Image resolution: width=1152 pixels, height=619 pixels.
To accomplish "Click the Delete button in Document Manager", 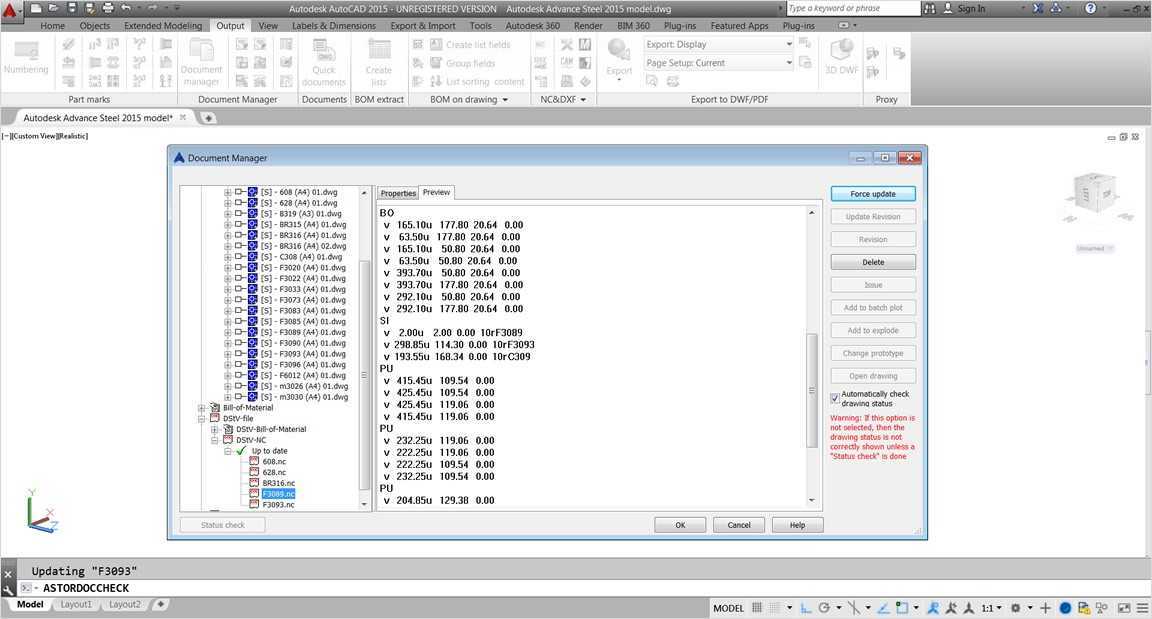I will click(x=873, y=262).
